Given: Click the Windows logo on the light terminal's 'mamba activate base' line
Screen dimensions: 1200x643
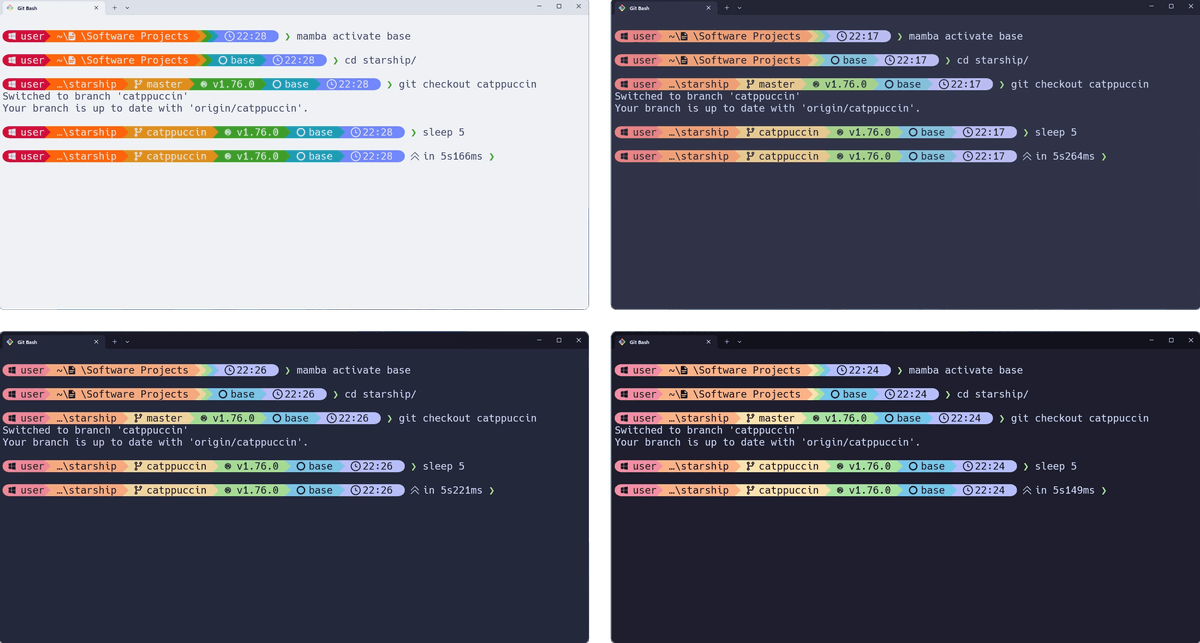Looking at the screenshot, I should pyautogui.click(x=12, y=36).
